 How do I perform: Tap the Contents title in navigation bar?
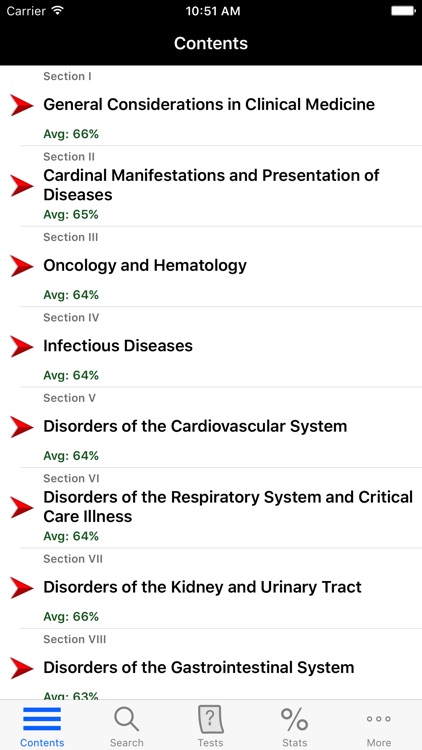[211, 43]
